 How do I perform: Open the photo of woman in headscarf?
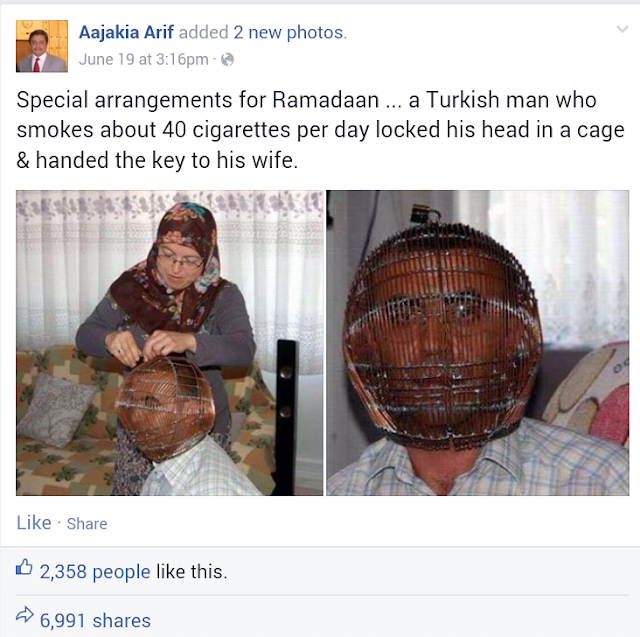coord(169,343)
